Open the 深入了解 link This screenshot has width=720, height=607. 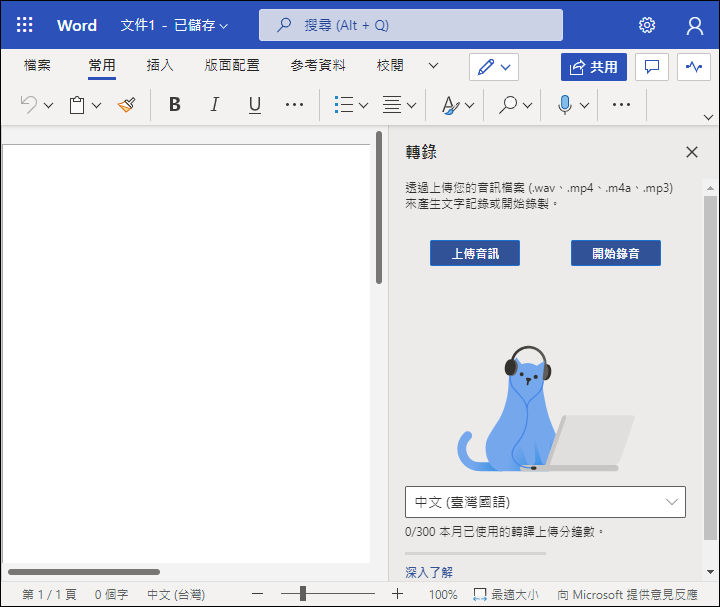click(x=429, y=572)
